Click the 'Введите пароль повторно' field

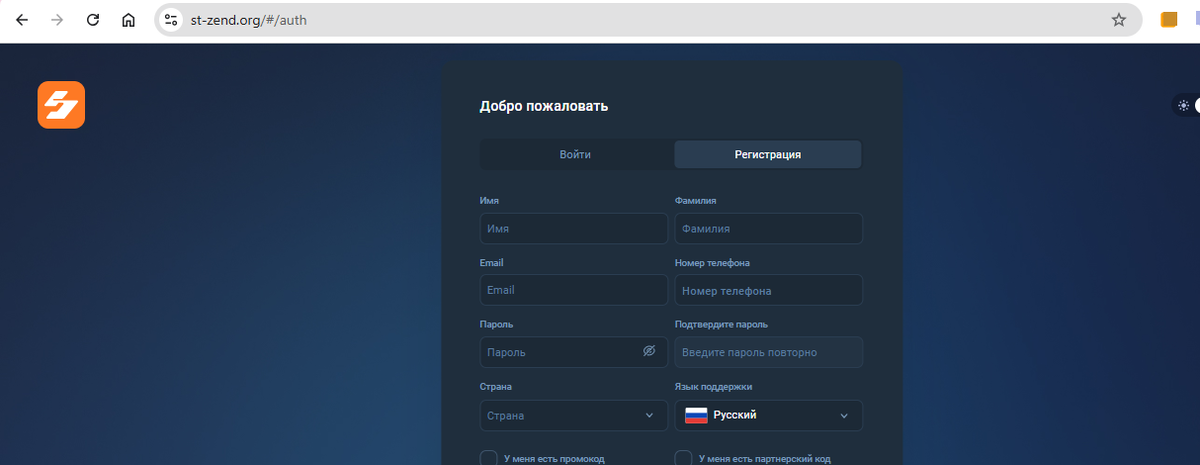tap(769, 352)
